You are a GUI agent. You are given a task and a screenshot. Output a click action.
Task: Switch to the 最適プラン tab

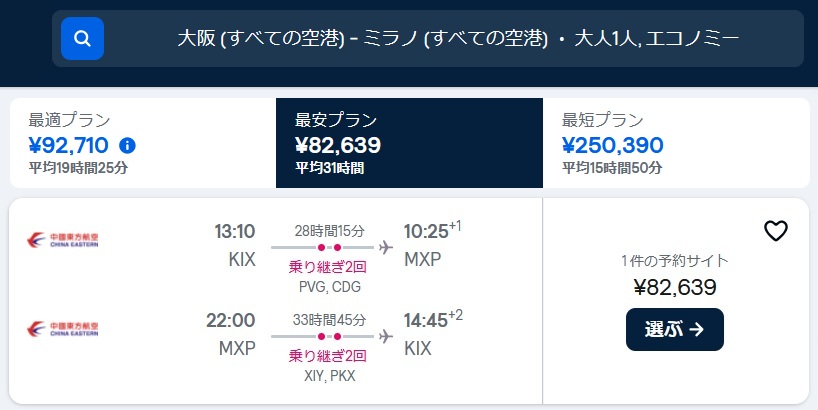point(142,143)
